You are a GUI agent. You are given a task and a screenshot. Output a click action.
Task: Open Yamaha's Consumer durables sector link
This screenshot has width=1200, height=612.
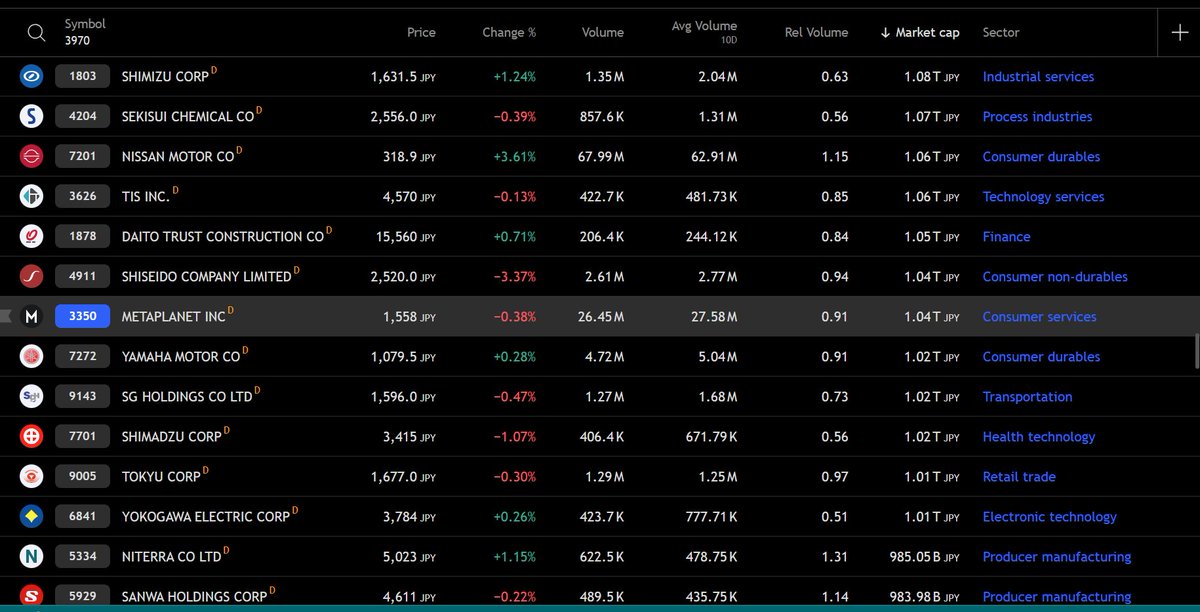pyautogui.click(x=1041, y=356)
